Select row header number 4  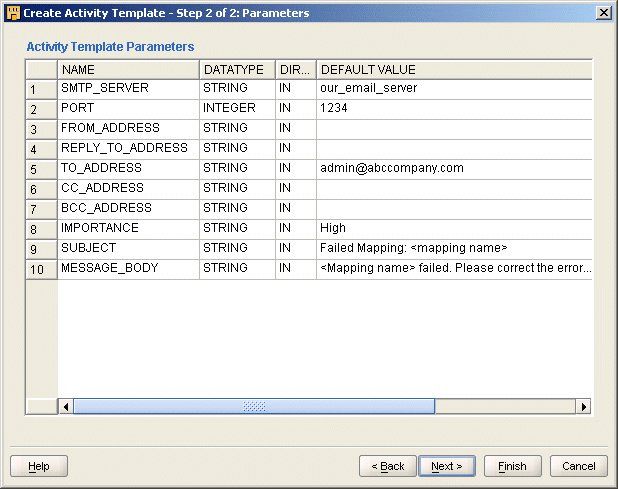point(41,149)
